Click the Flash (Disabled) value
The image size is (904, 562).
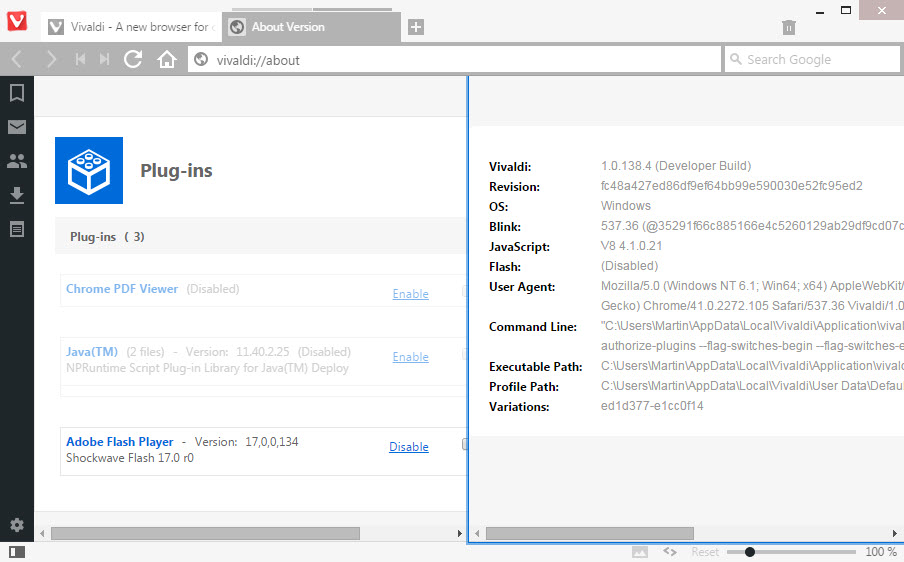(x=629, y=266)
